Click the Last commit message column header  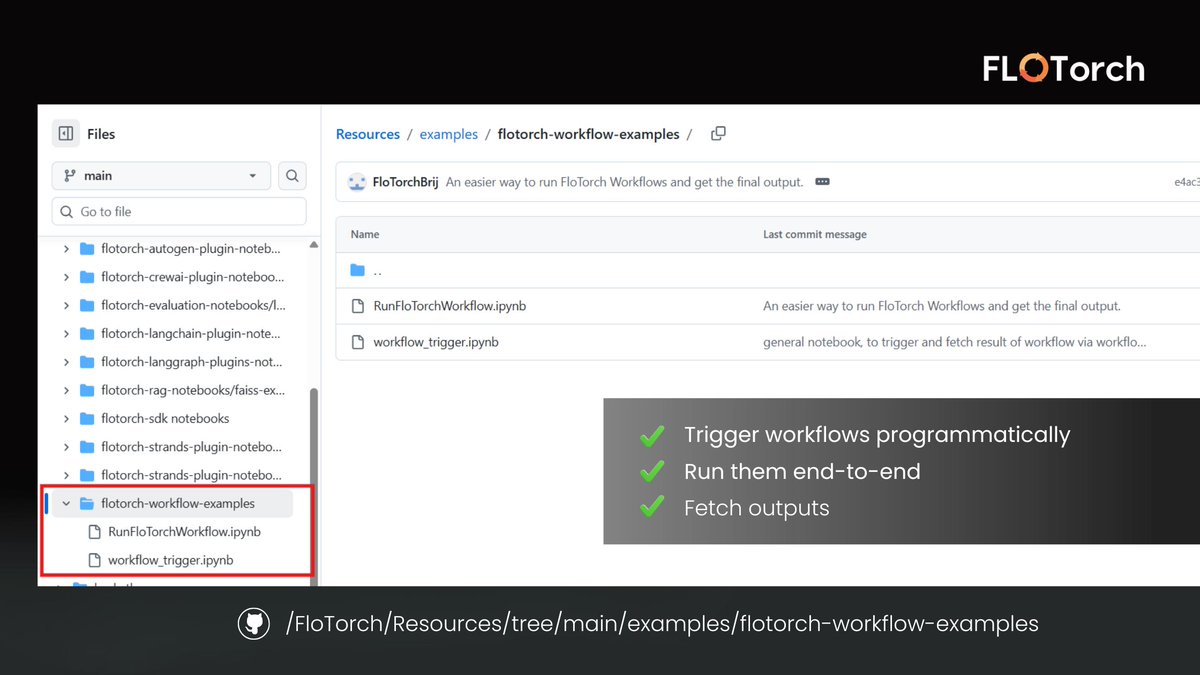(x=815, y=234)
